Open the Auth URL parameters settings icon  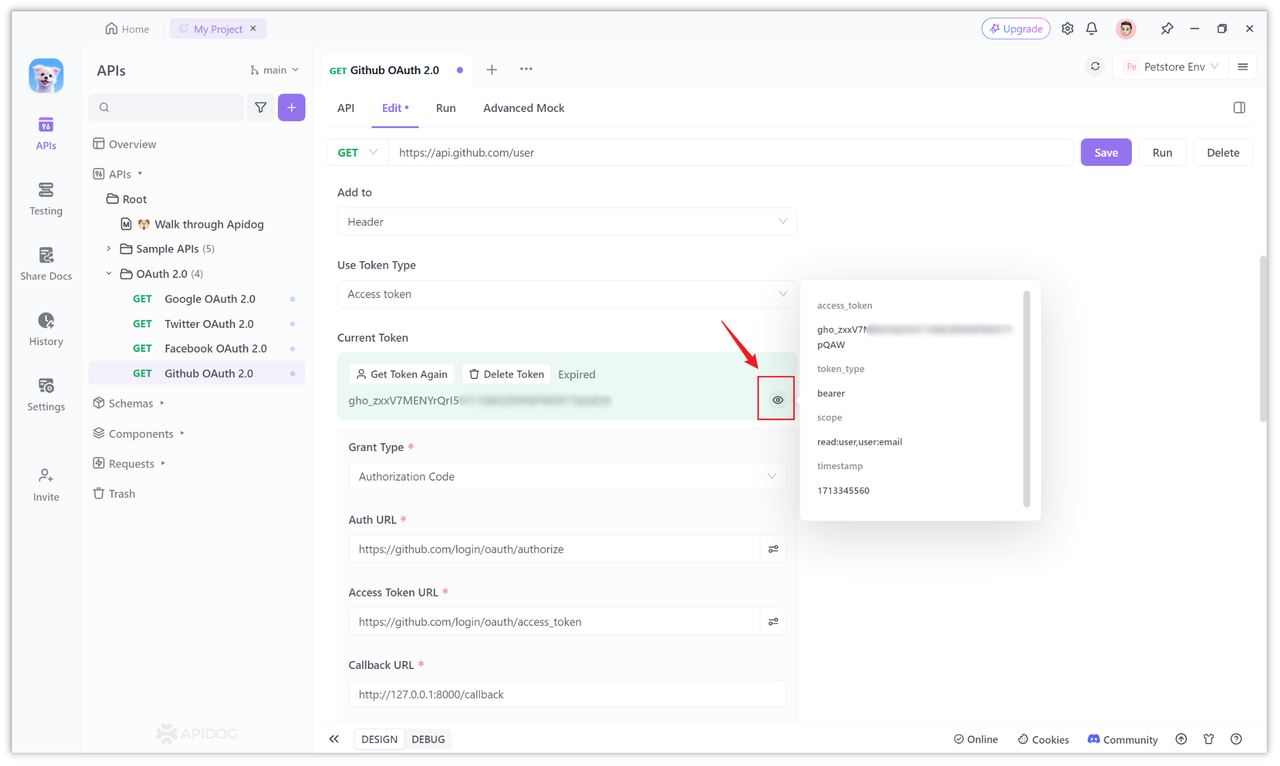click(x=773, y=549)
